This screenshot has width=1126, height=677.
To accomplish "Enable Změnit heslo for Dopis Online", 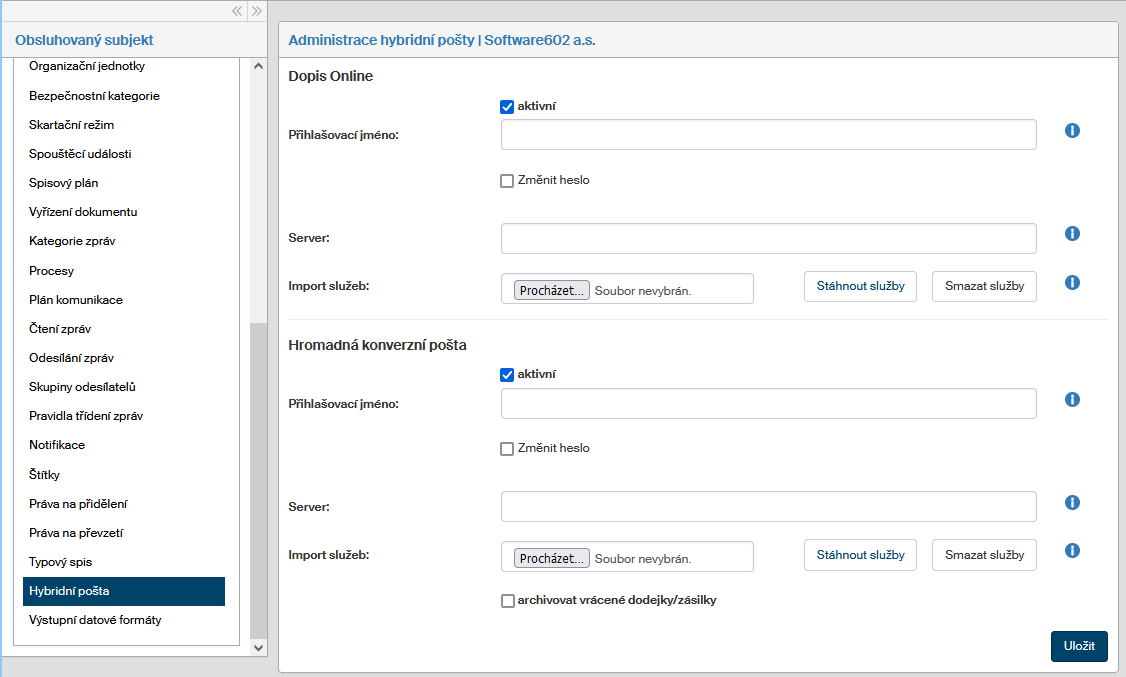I will (x=507, y=181).
